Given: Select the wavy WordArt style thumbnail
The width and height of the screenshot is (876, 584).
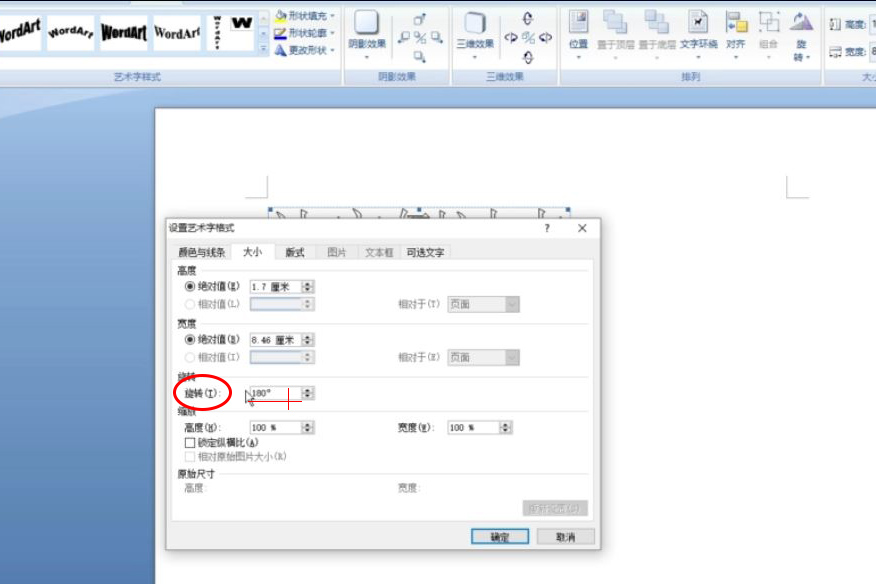Looking at the screenshot, I should 70,32.
